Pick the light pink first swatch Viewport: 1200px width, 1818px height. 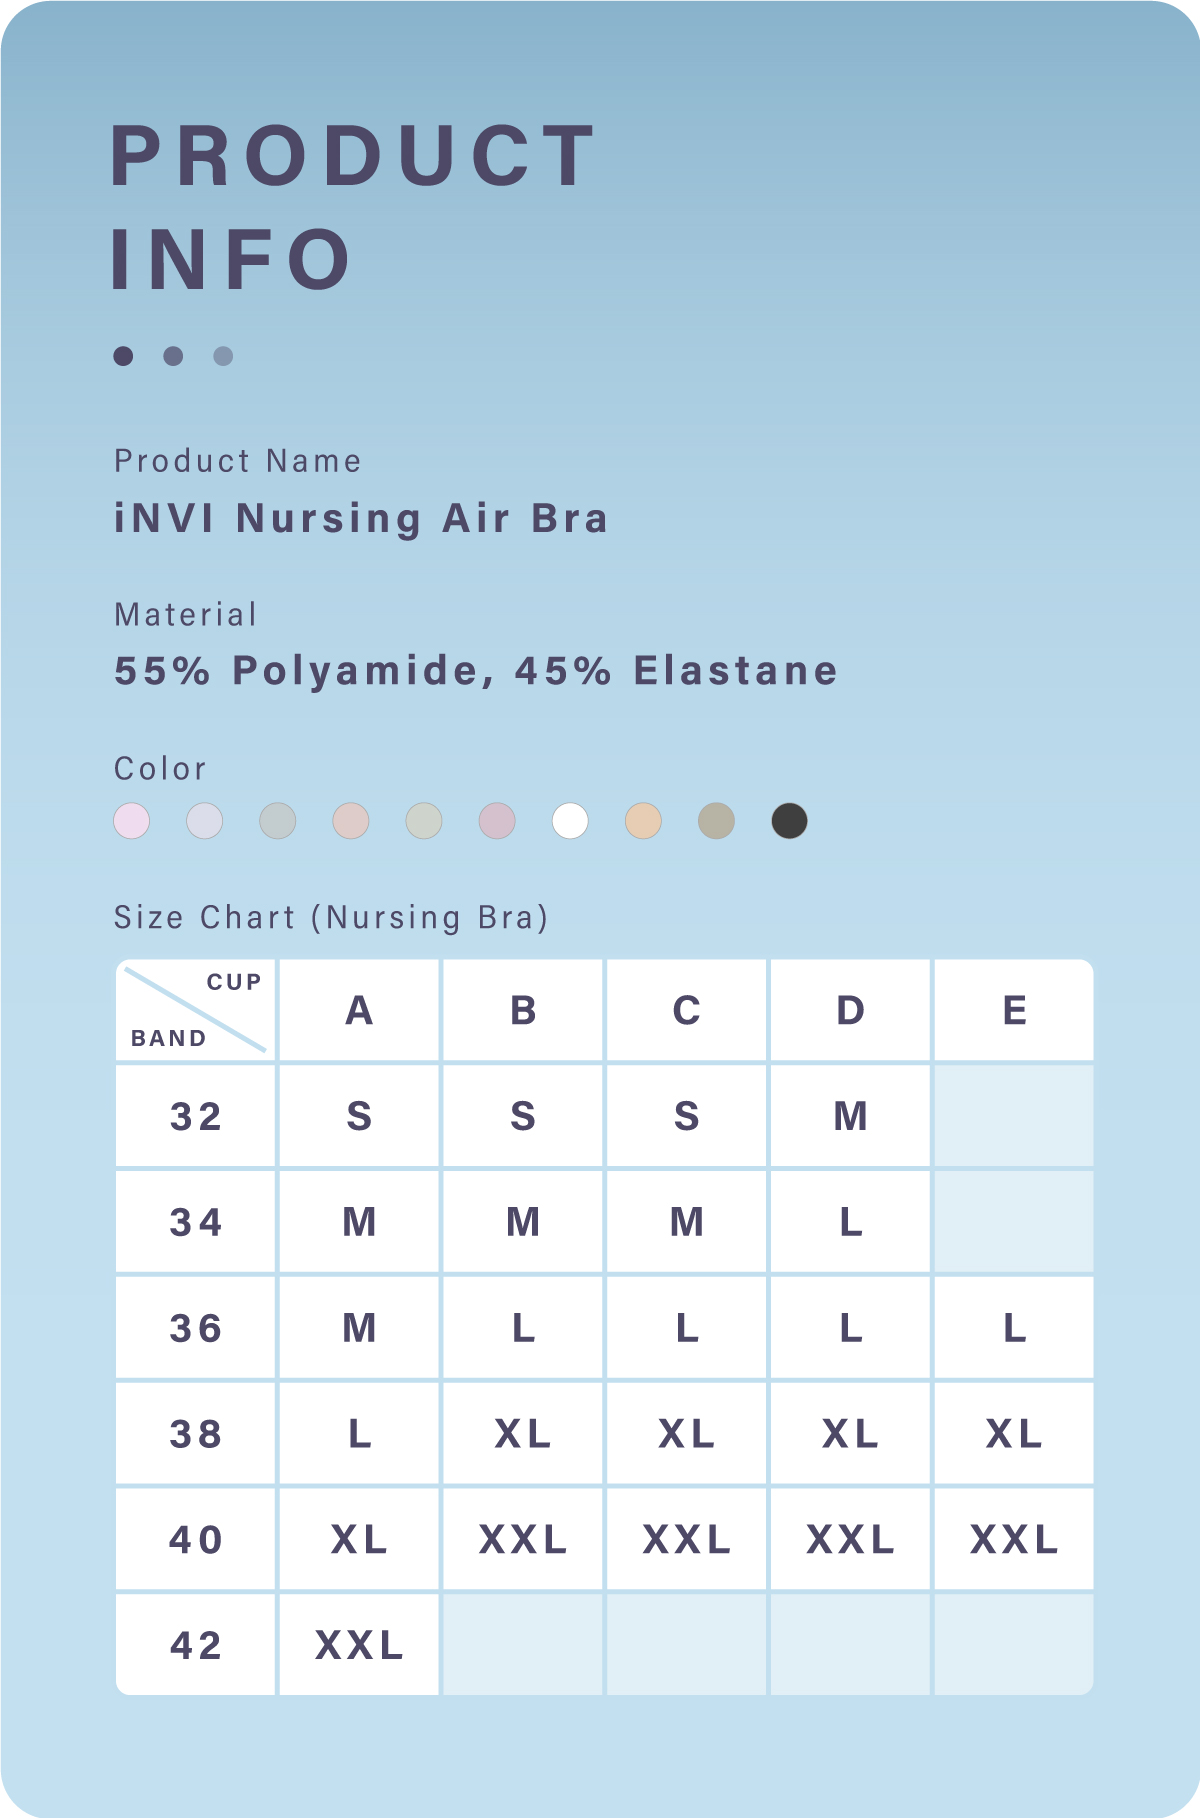click(x=132, y=821)
